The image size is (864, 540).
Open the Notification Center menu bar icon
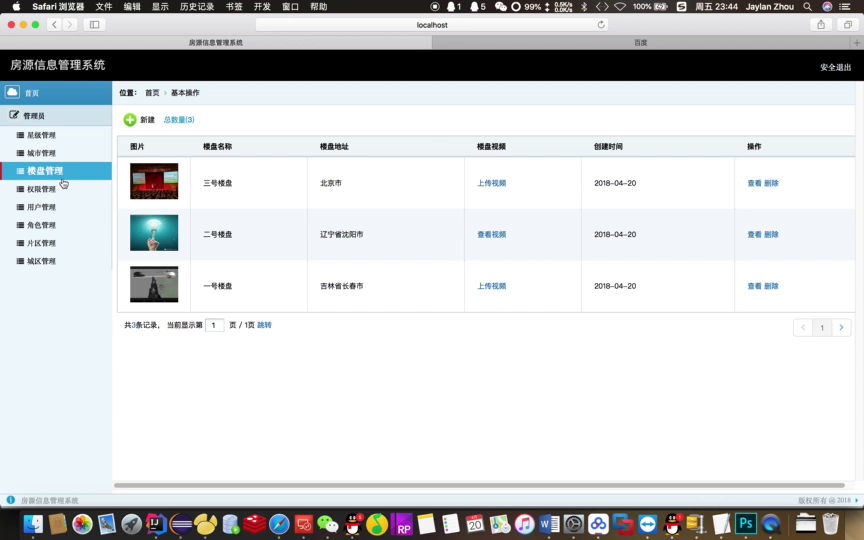point(844,7)
